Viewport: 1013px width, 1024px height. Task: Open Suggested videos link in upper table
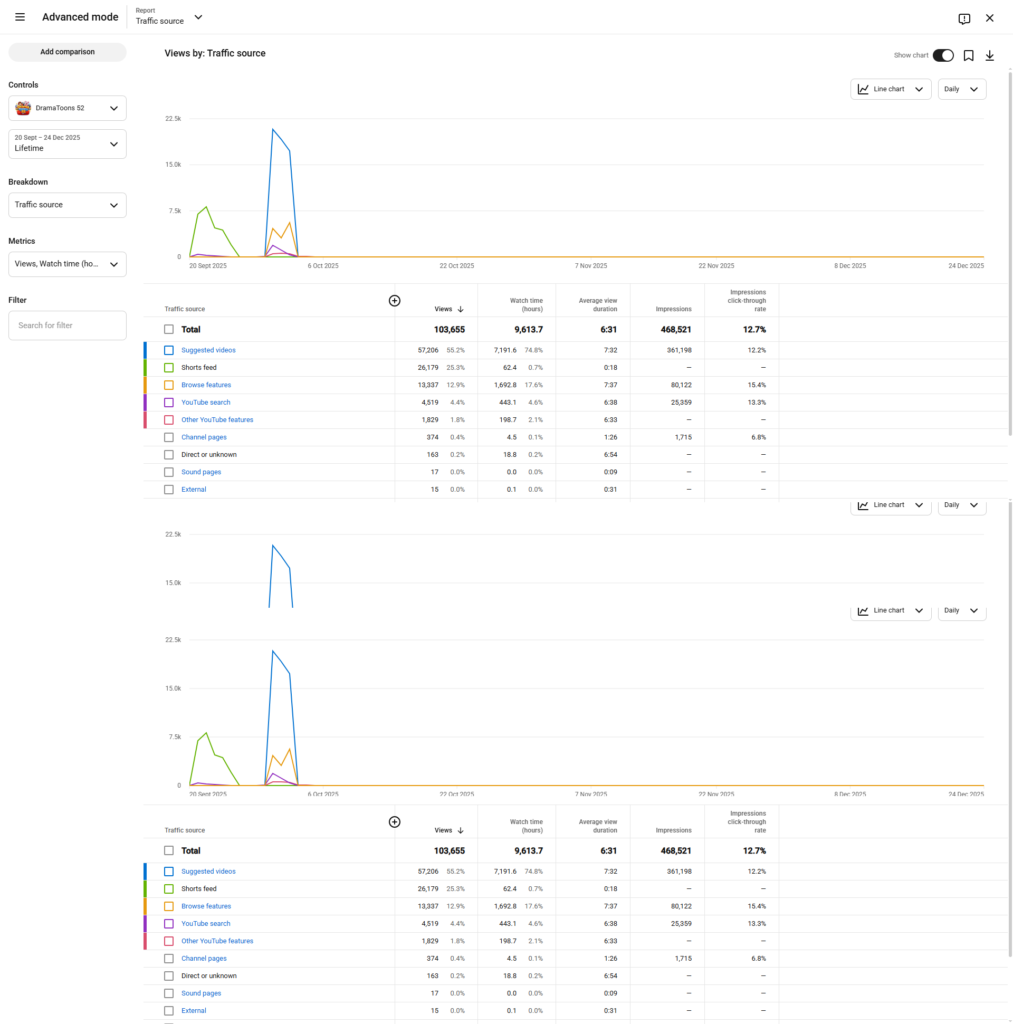coord(208,350)
